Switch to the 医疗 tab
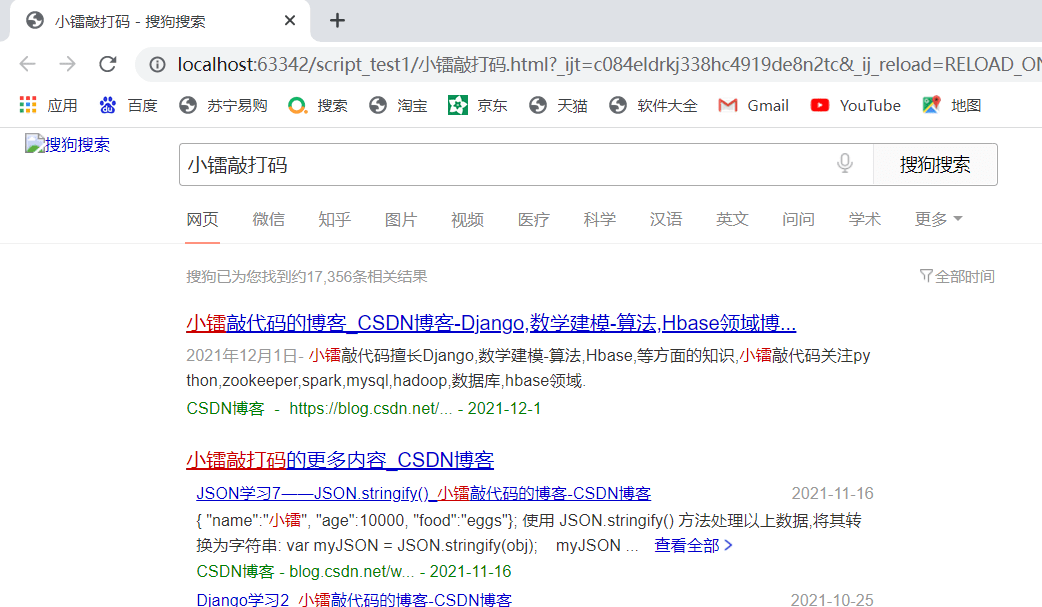 pos(534,219)
